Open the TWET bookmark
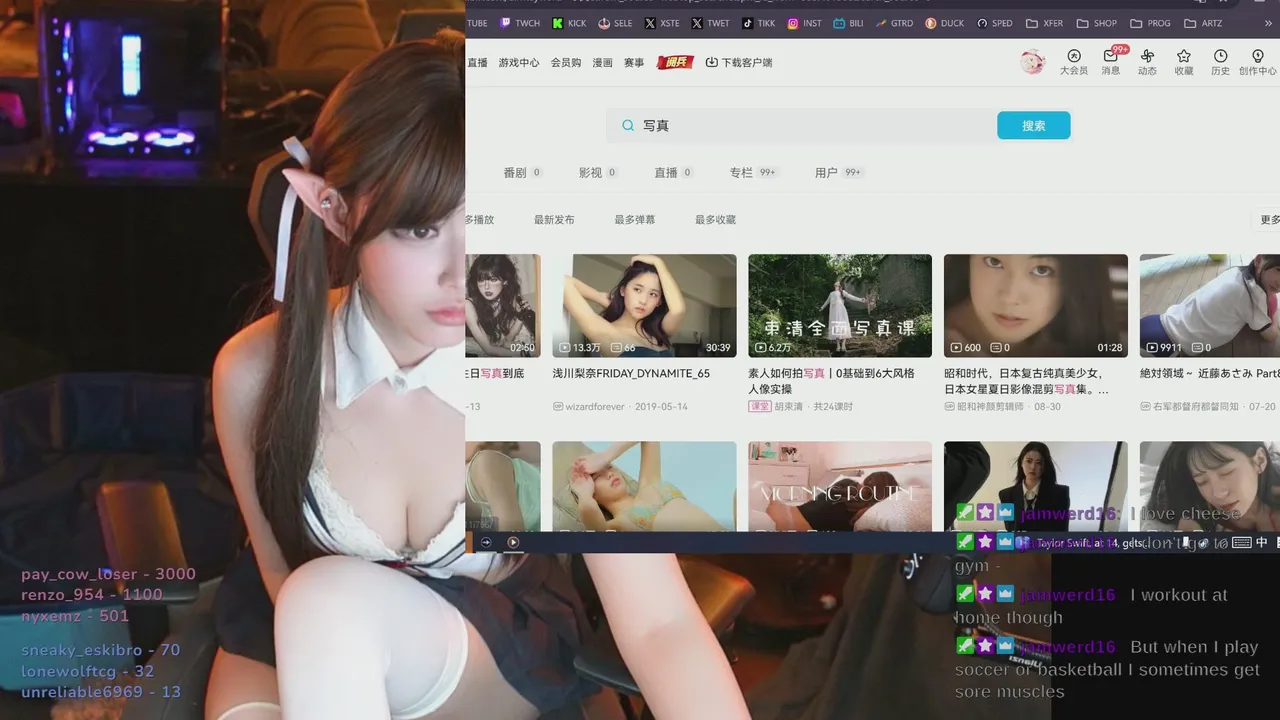 coord(711,23)
